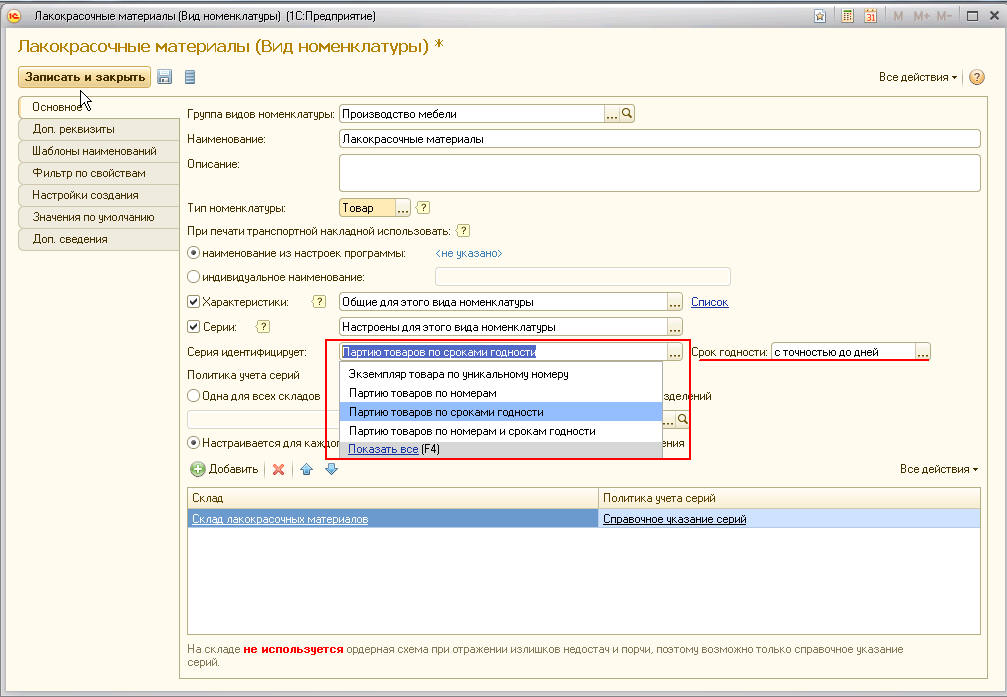Click magnifier icon beside Группа видов номенклатуры
The height and width of the screenshot is (697, 1007).
point(627,114)
